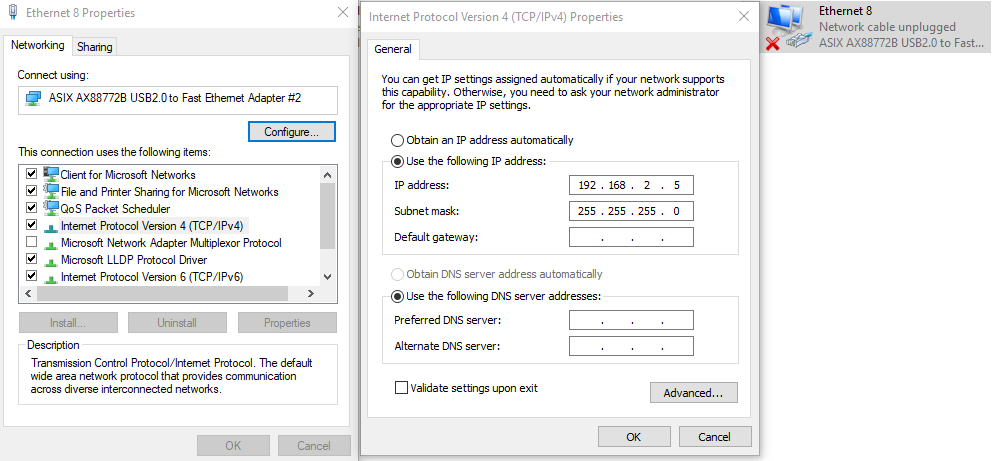The image size is (993, 461).
Task: Click the Install... button
Action: (68, 323)
